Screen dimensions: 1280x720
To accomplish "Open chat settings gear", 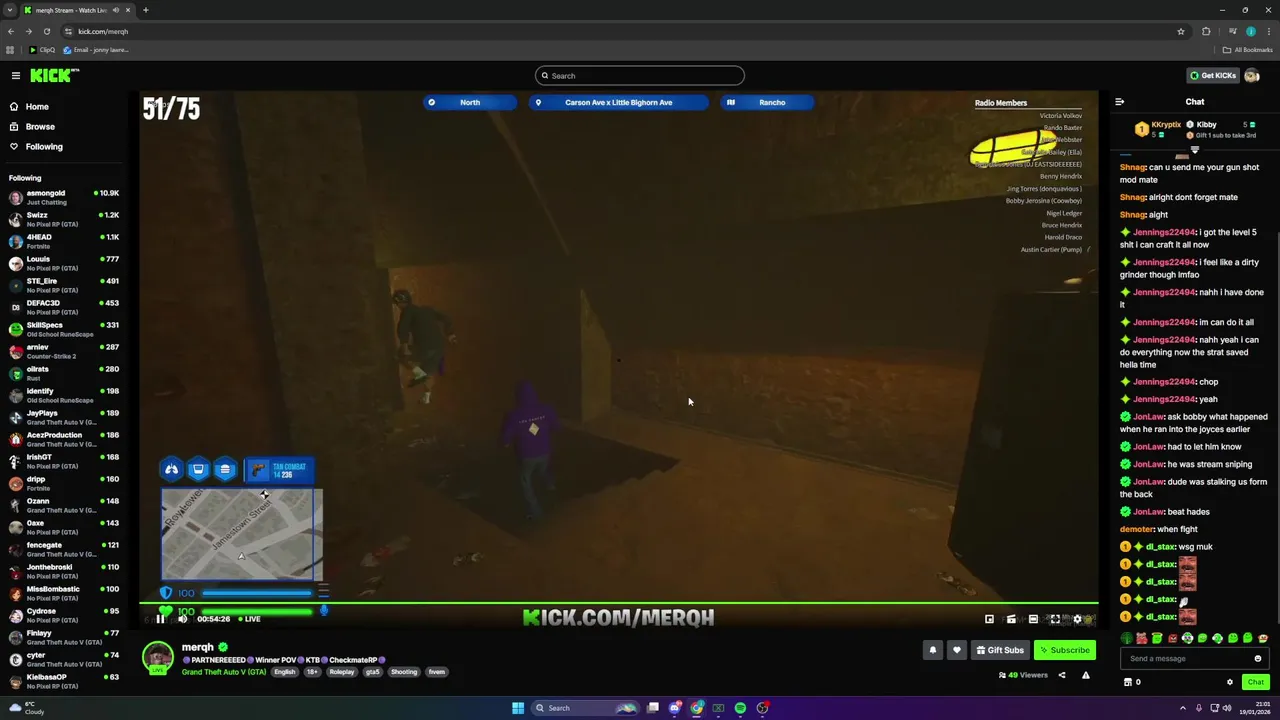I will point(1230,682).
